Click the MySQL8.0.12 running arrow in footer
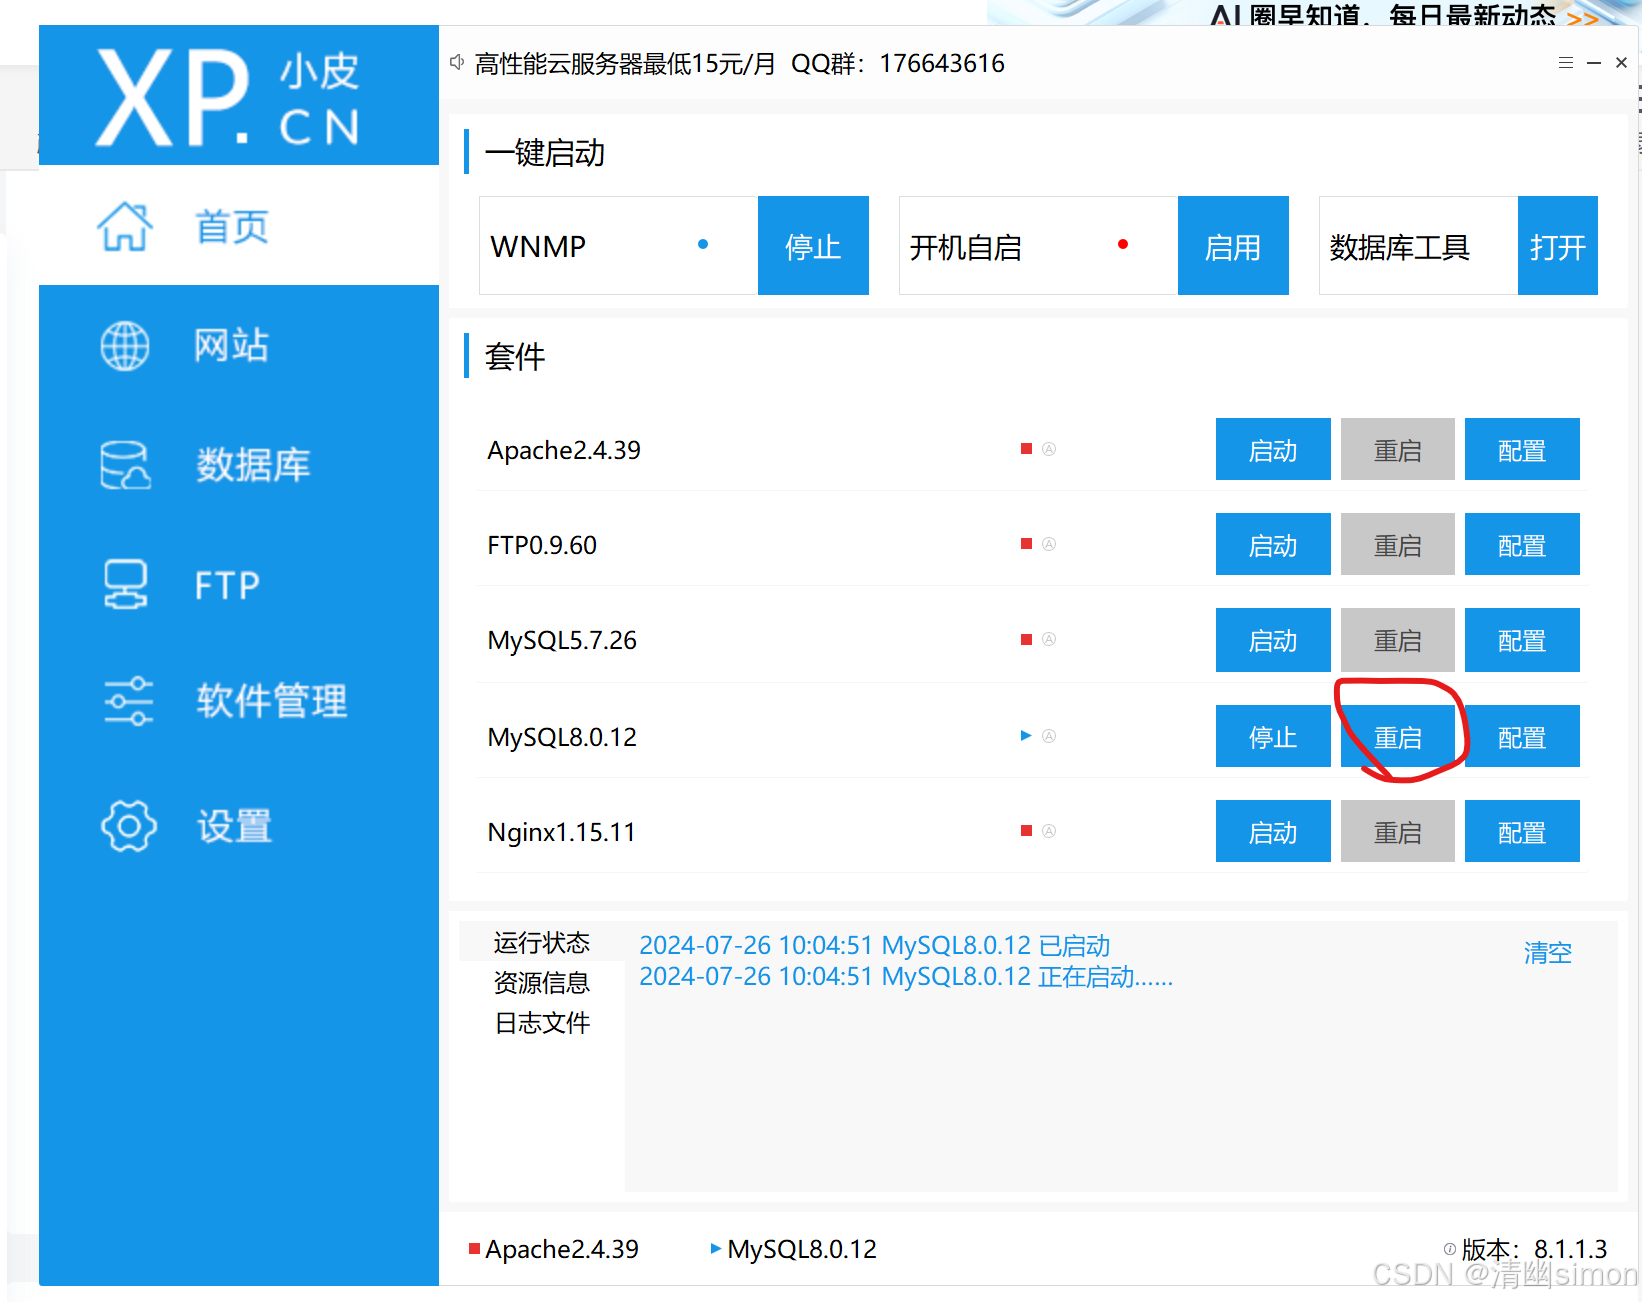Screen dimensions: 1642x1302 tap(716, 1248)
